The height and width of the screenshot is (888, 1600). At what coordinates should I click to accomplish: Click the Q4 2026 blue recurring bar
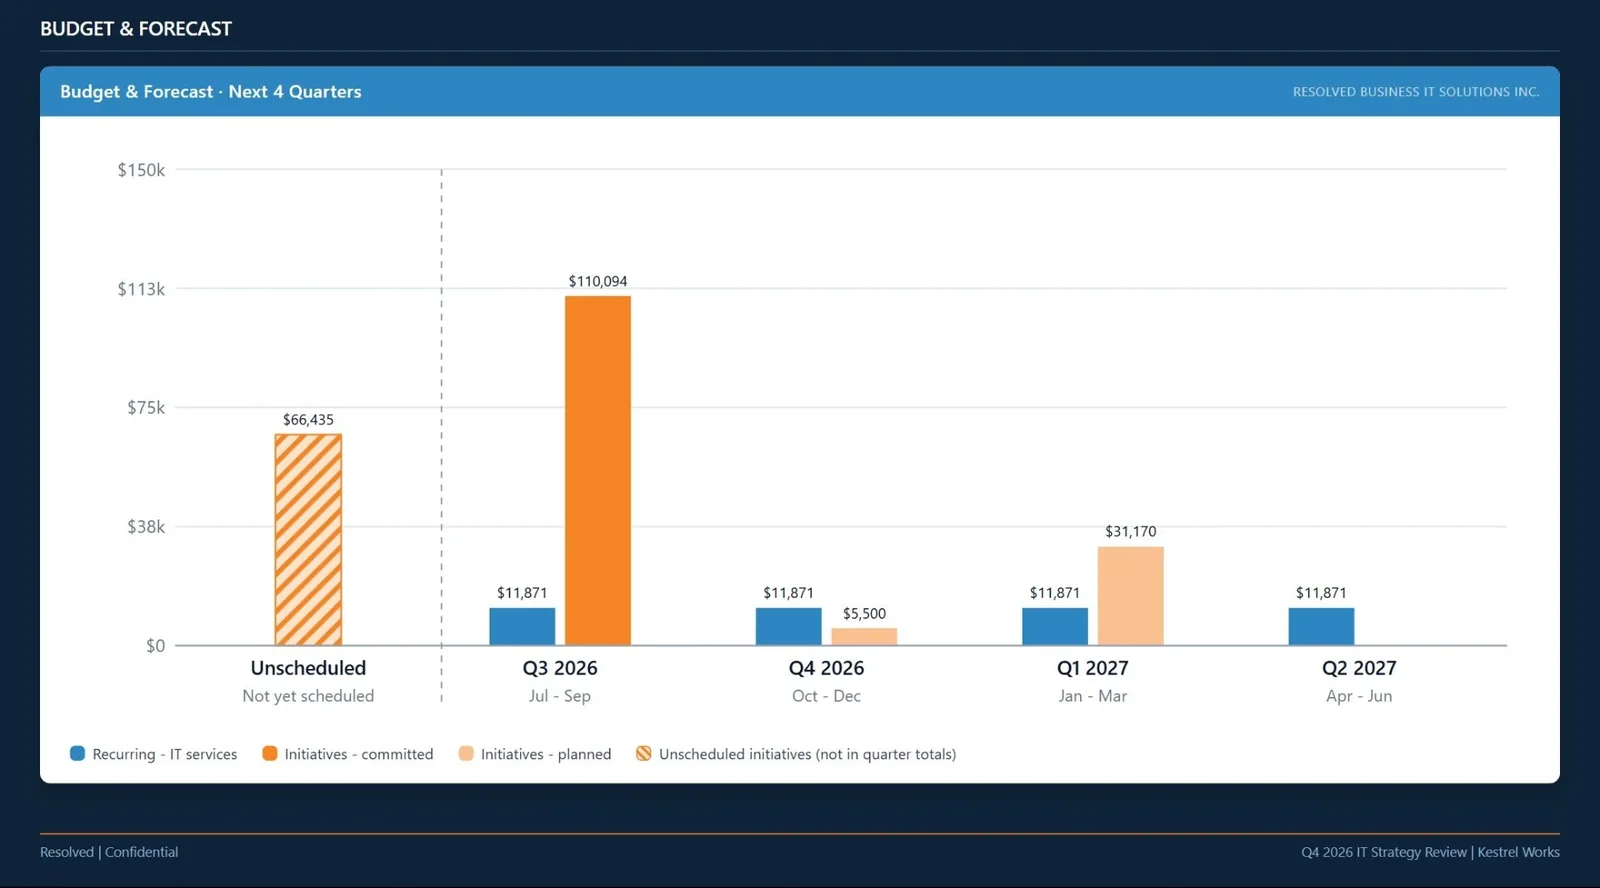pyautogui.click(x=788, y=627)
